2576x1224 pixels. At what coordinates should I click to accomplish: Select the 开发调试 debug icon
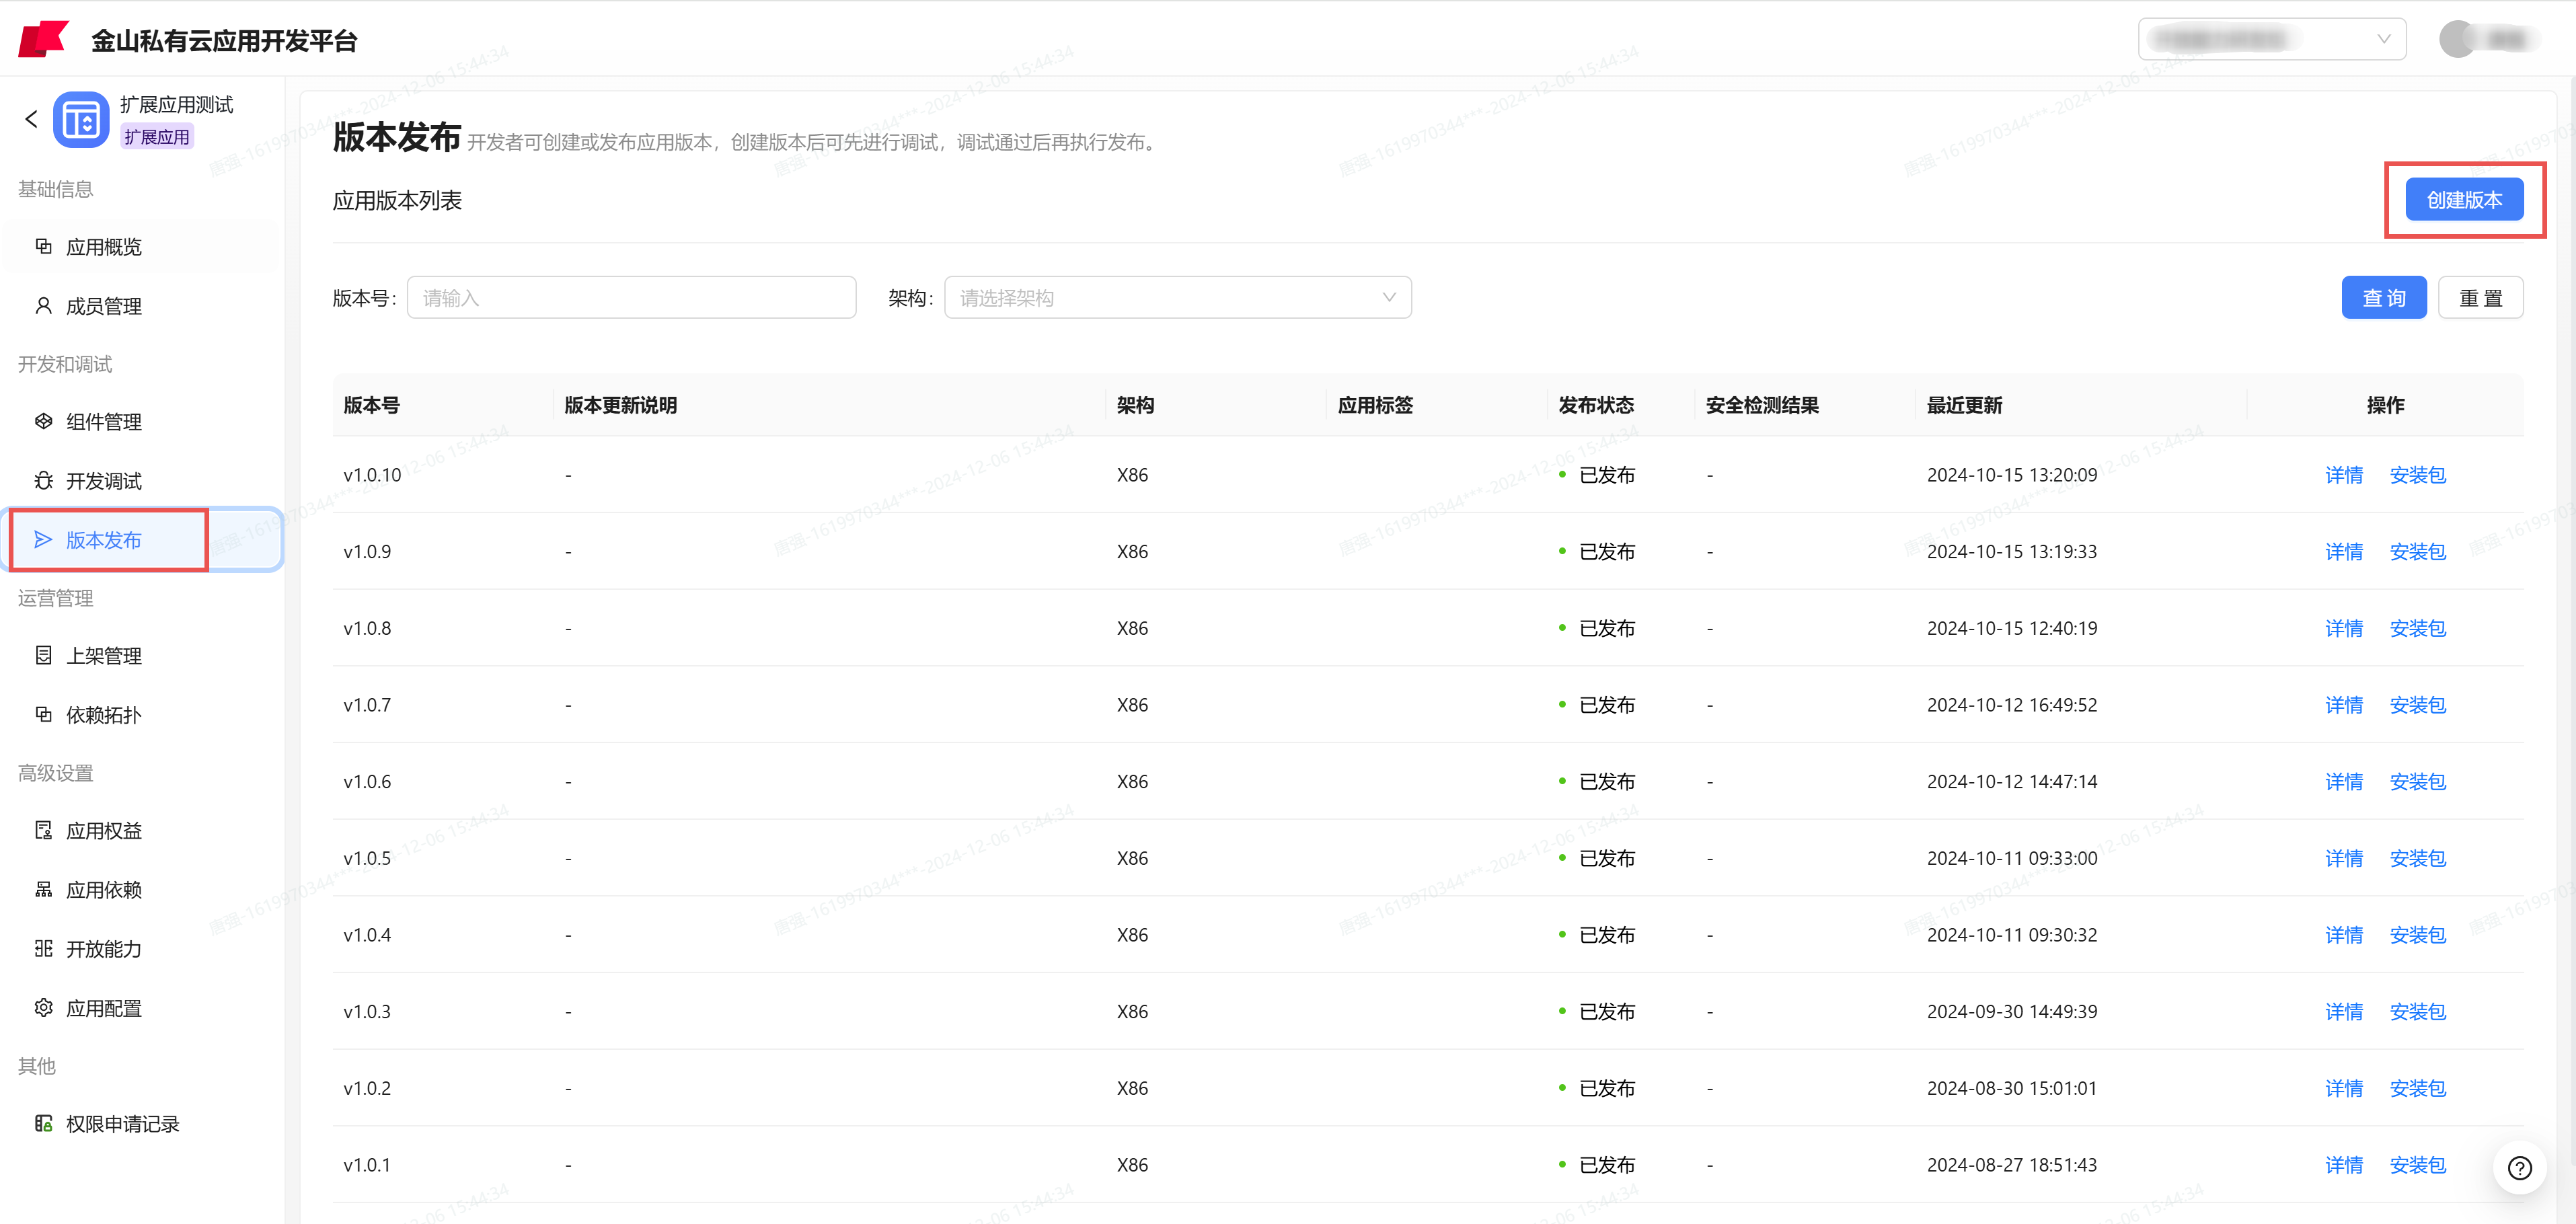pyautogui.click(x=43, y=481)
